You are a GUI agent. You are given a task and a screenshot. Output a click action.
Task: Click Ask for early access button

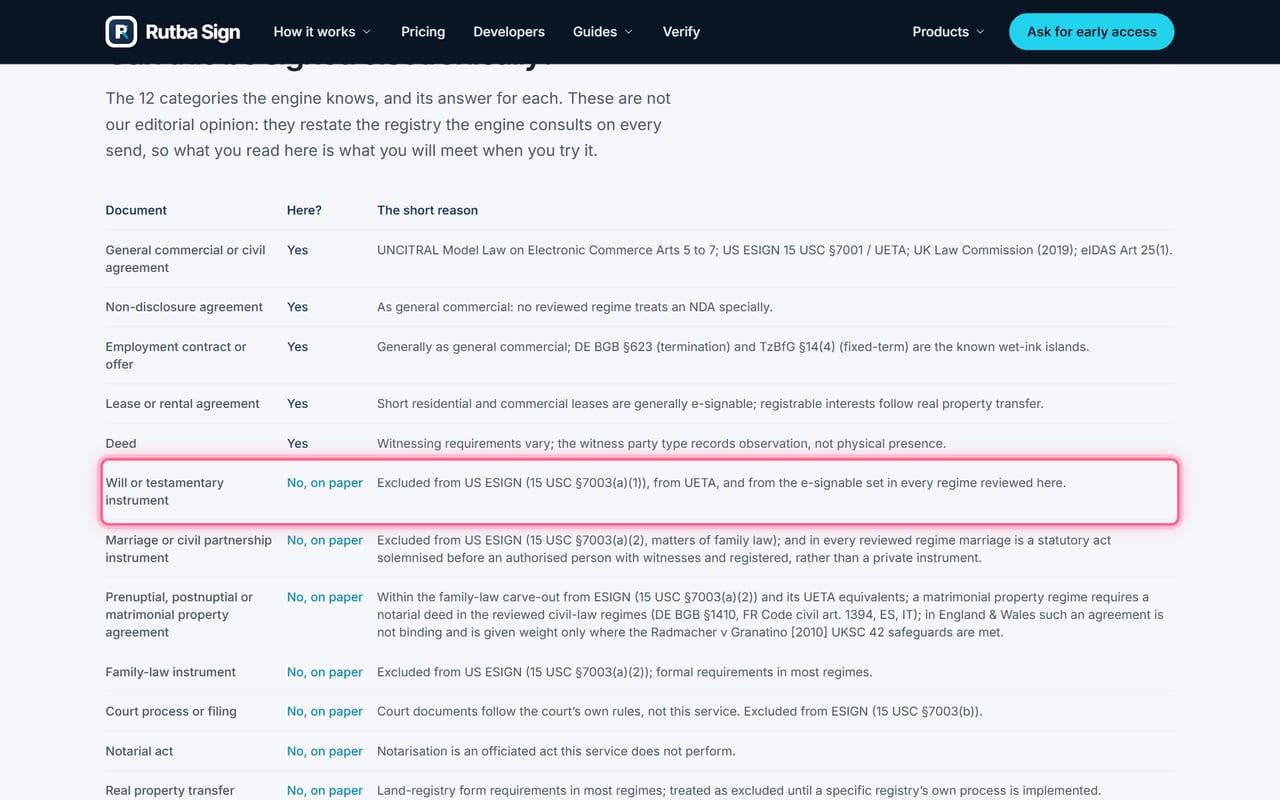coord(1092,32)
